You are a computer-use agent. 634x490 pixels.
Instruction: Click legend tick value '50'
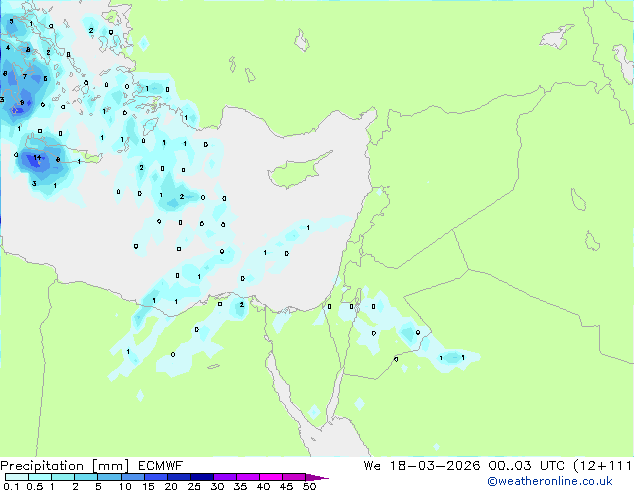[x=309, y=486]
